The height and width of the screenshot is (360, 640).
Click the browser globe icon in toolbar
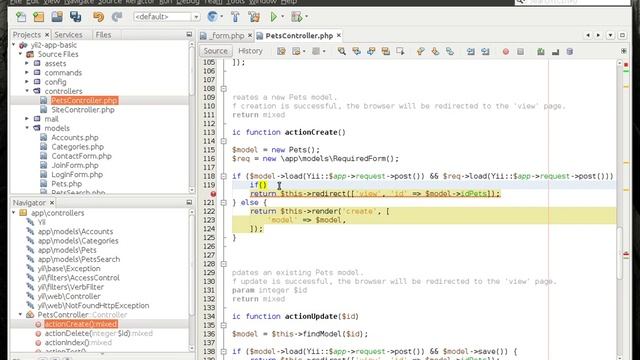point(212,17)
